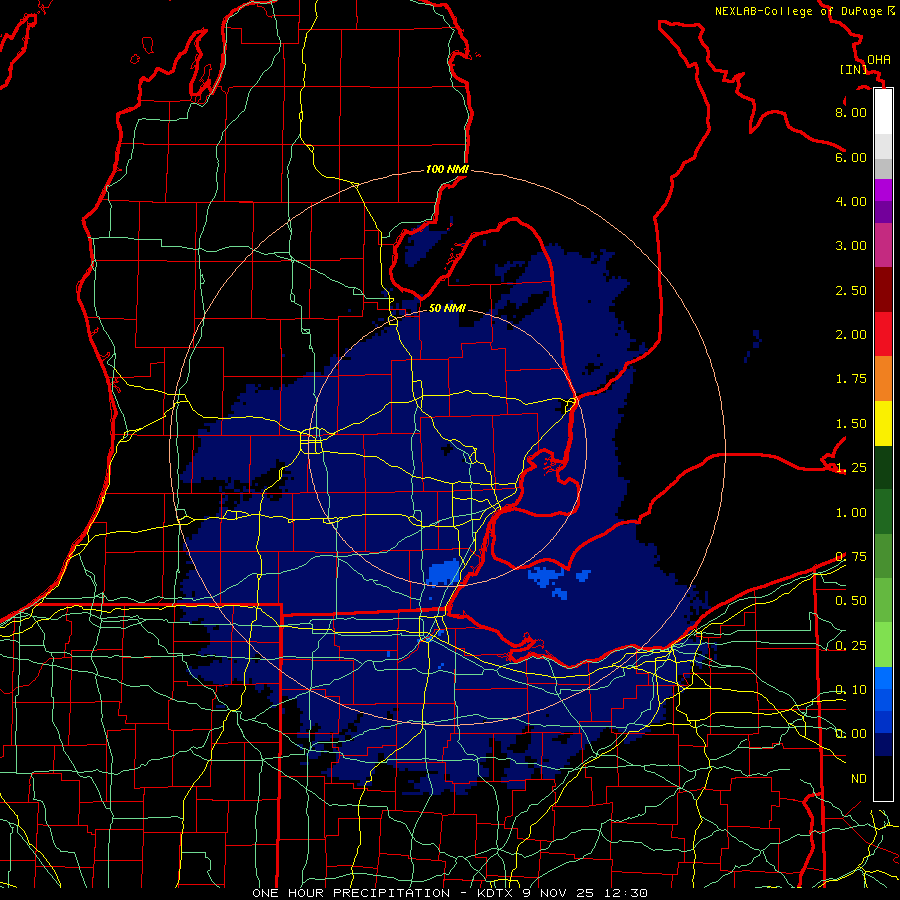Click the 100 NMI range ring label

(447, 169)
